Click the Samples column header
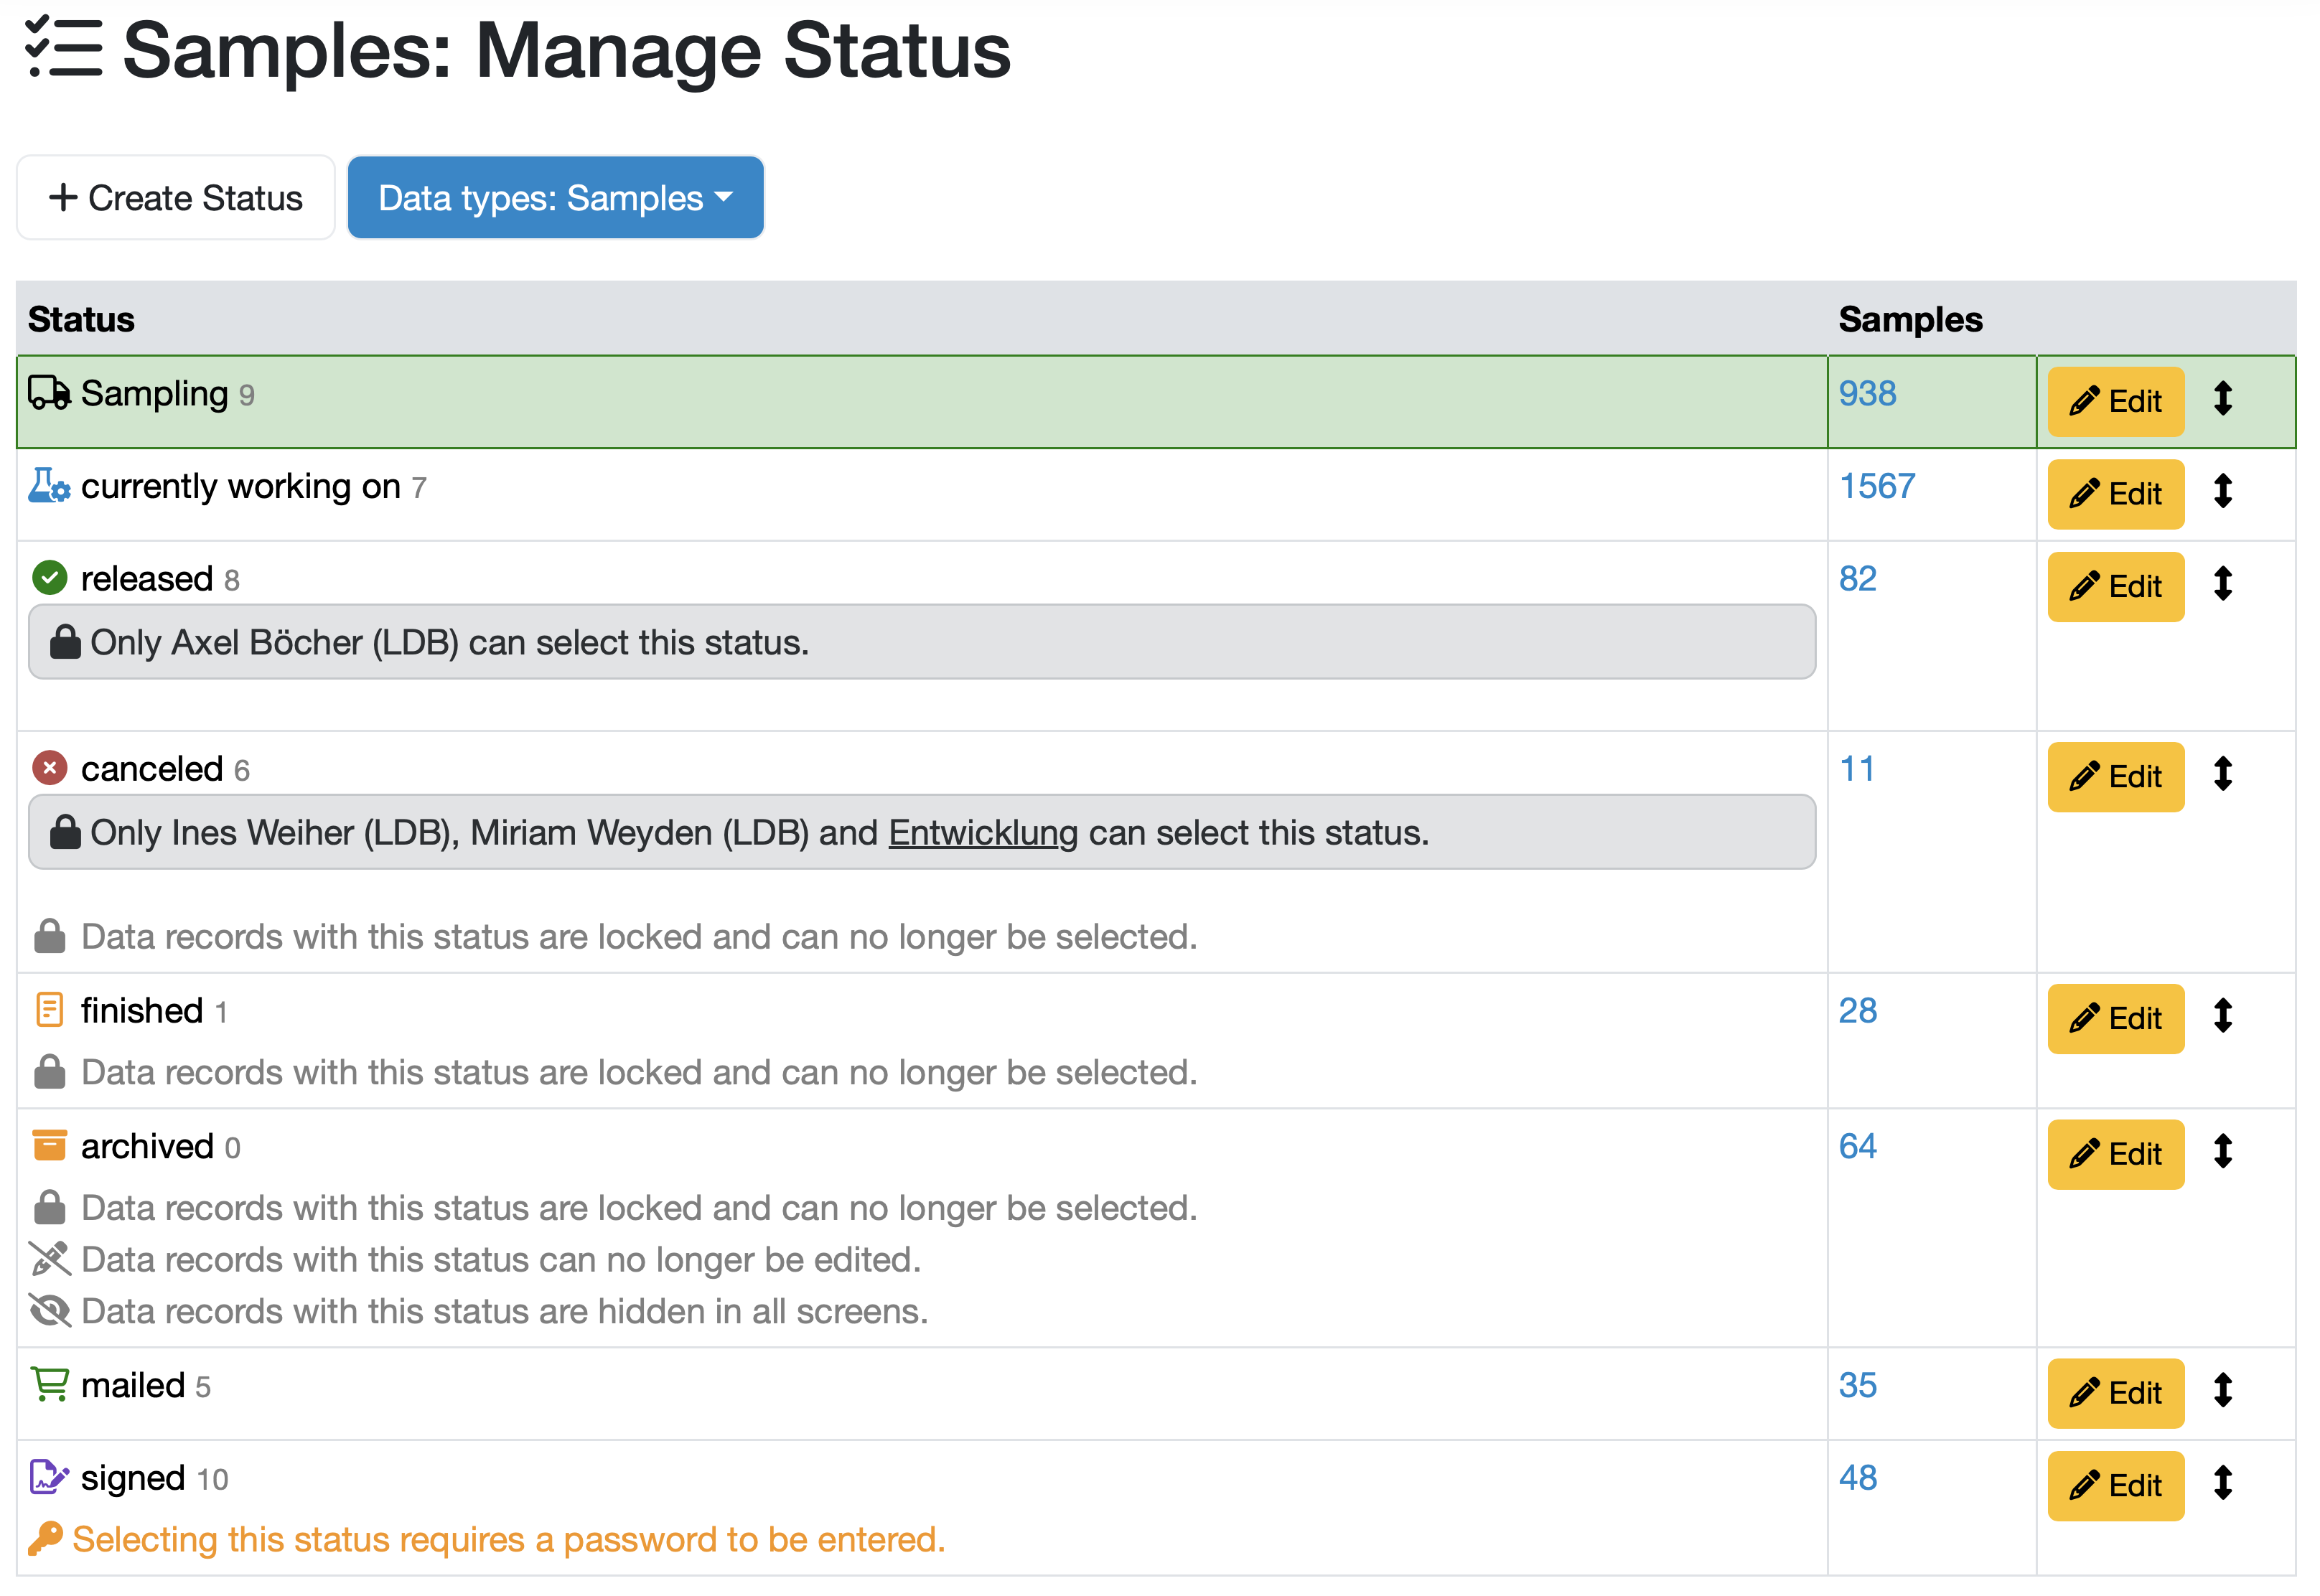 [1909, 319]
